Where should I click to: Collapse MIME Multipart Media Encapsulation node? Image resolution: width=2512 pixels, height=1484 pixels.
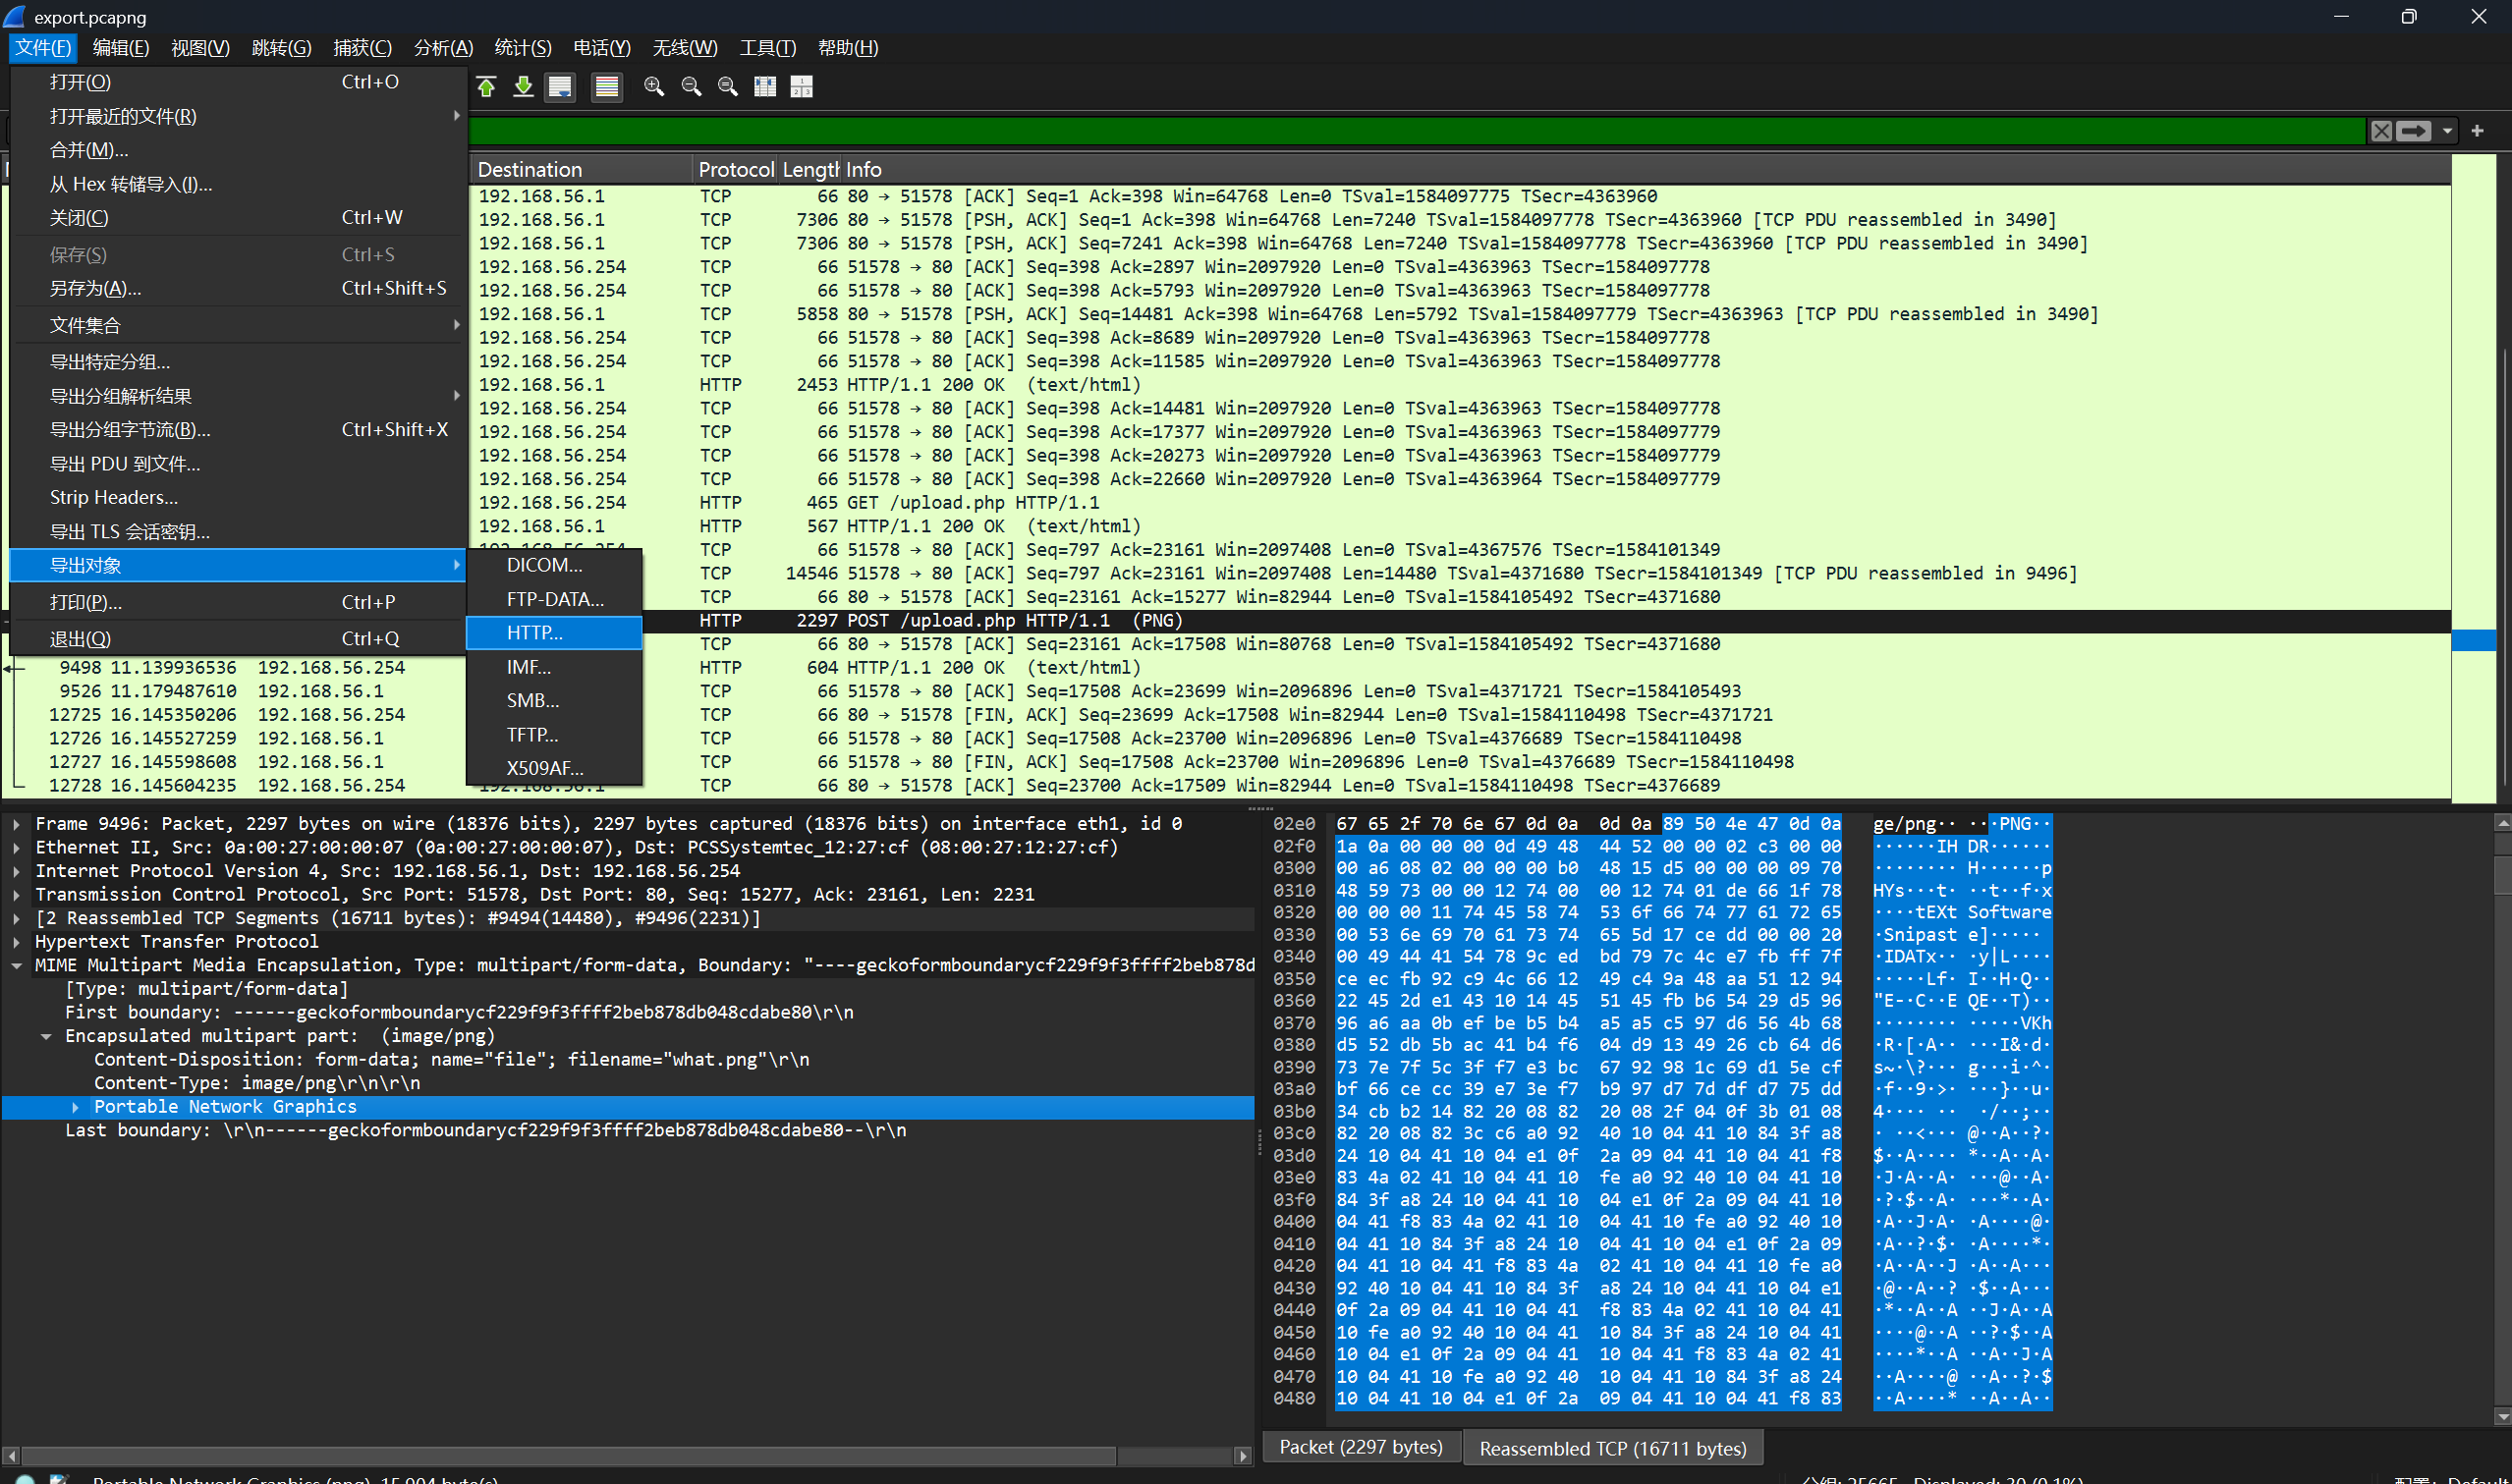coord(16,965)
